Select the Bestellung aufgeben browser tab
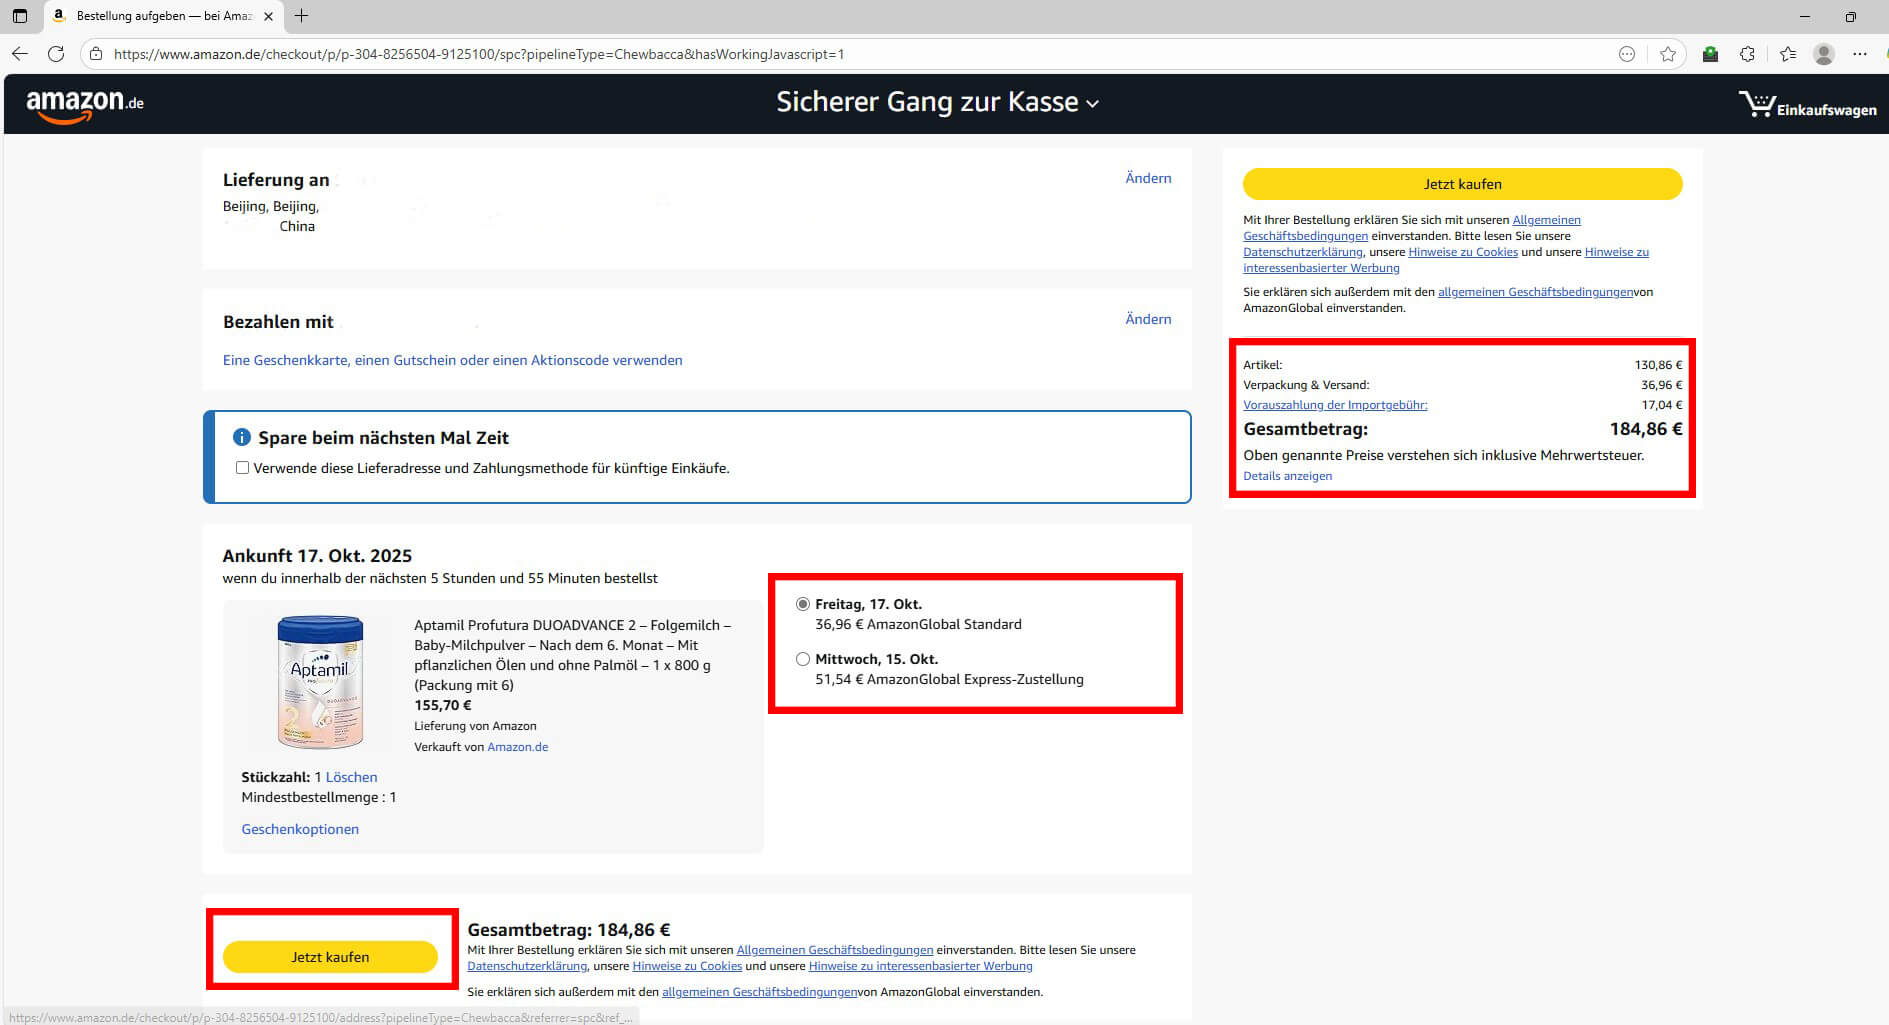Screen dimensions: 1889x1025 point(160,16)
